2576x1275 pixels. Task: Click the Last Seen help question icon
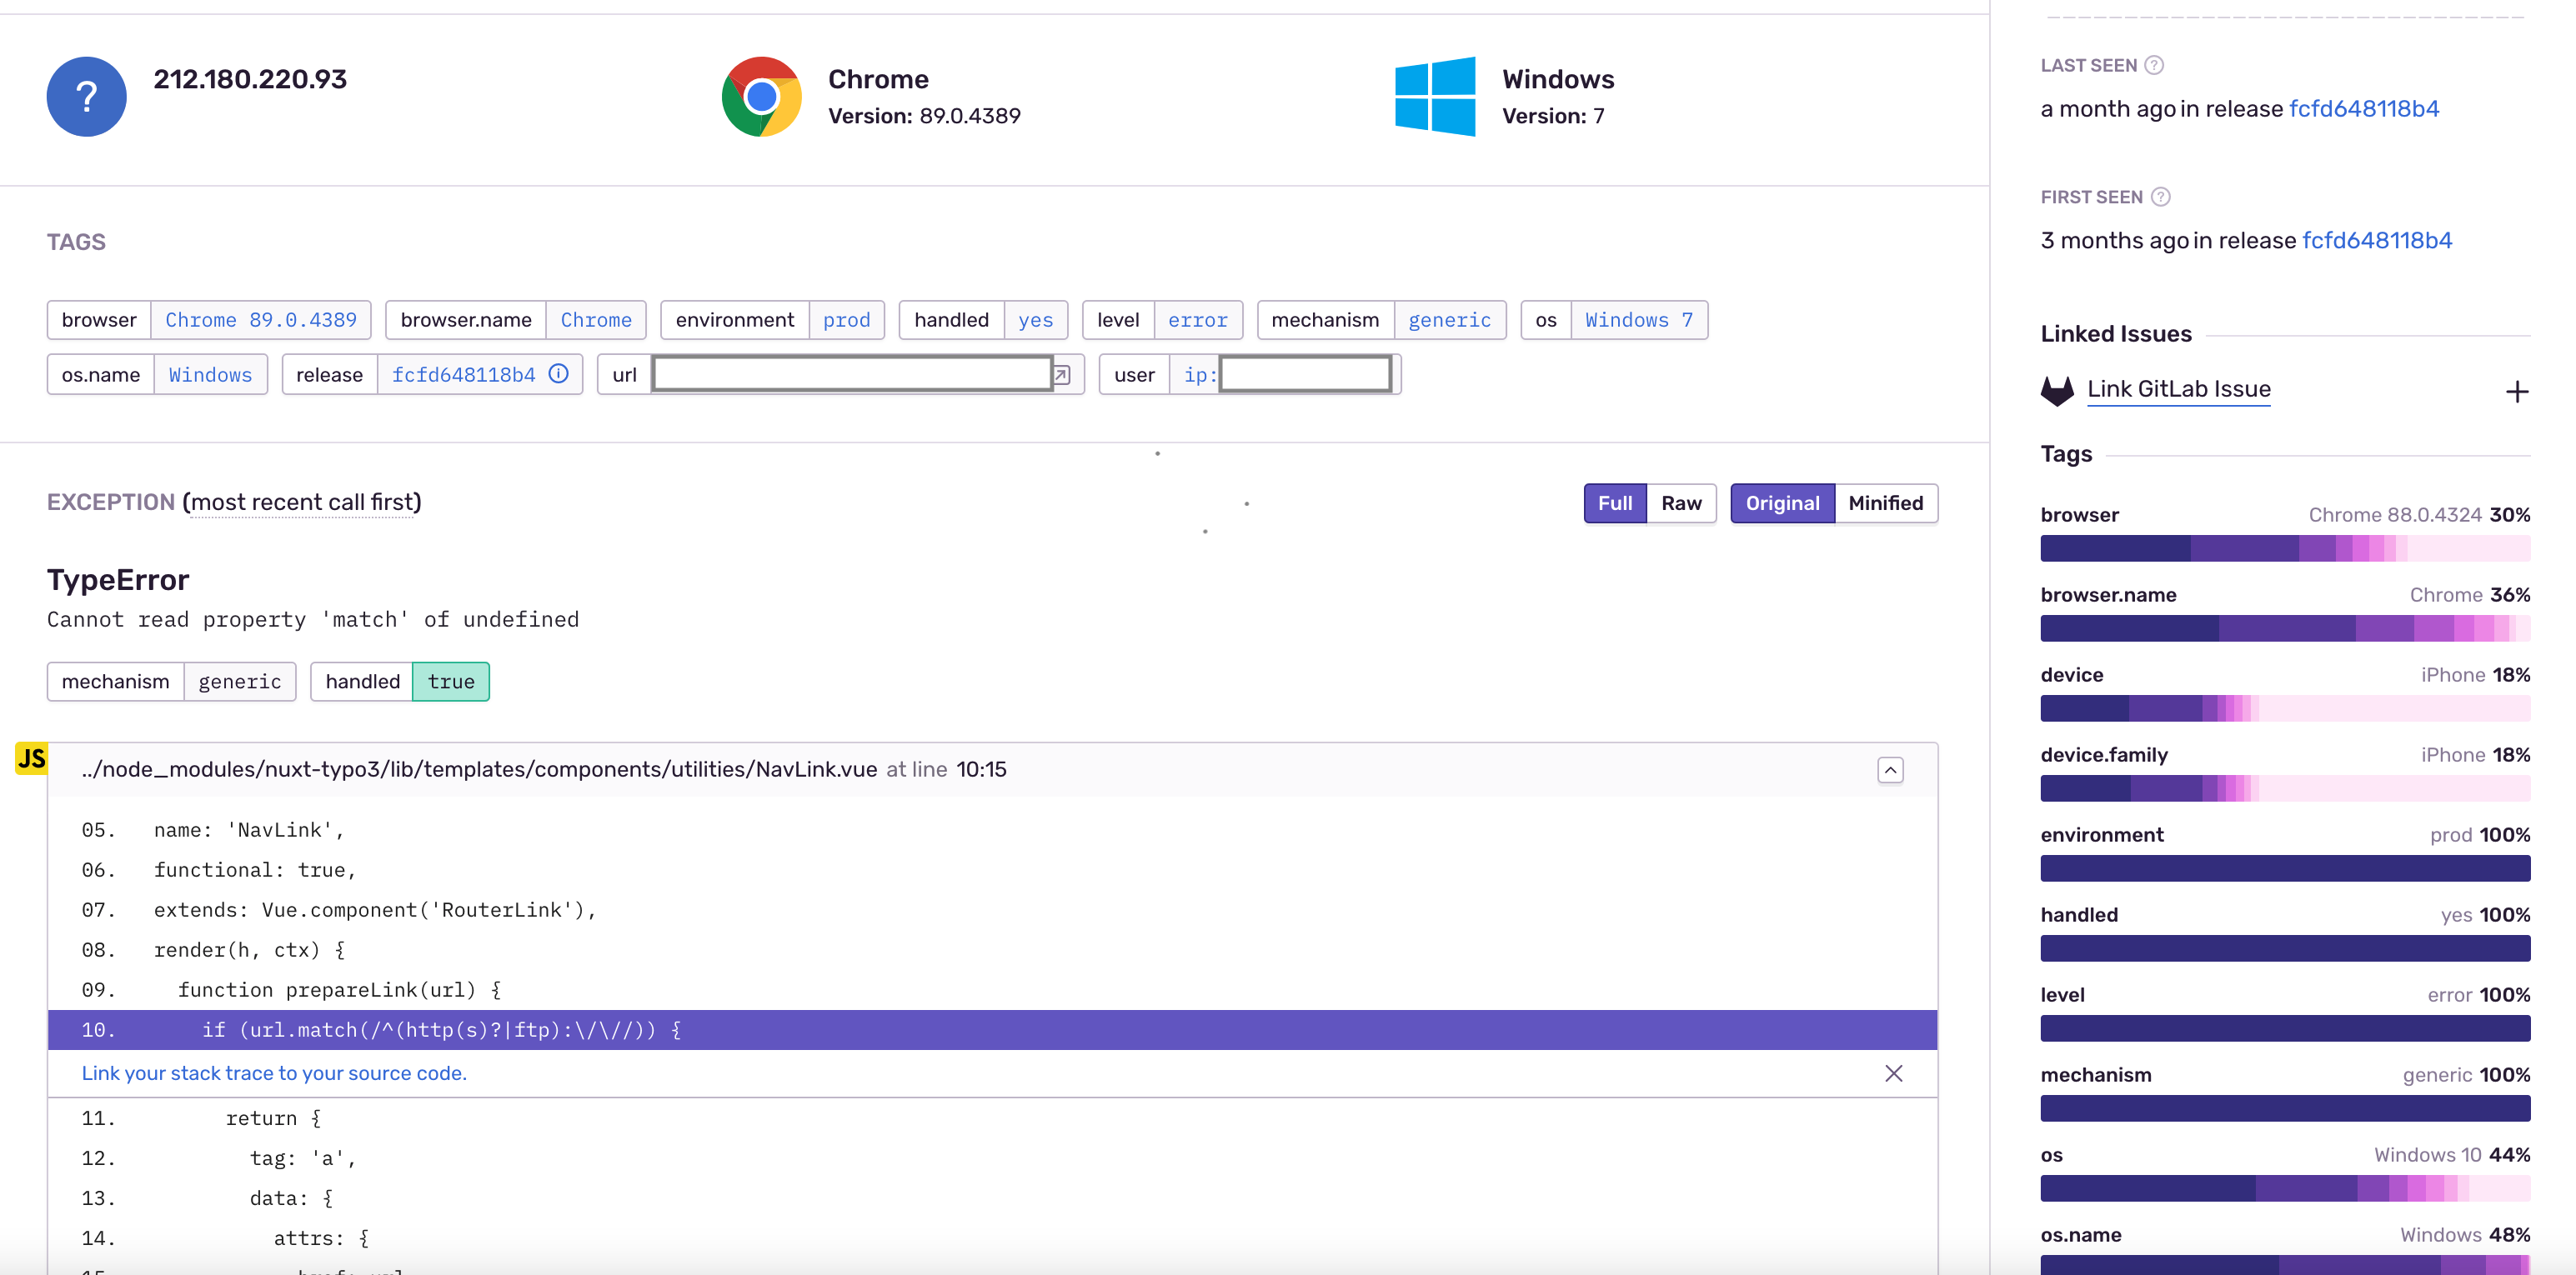2154,65
